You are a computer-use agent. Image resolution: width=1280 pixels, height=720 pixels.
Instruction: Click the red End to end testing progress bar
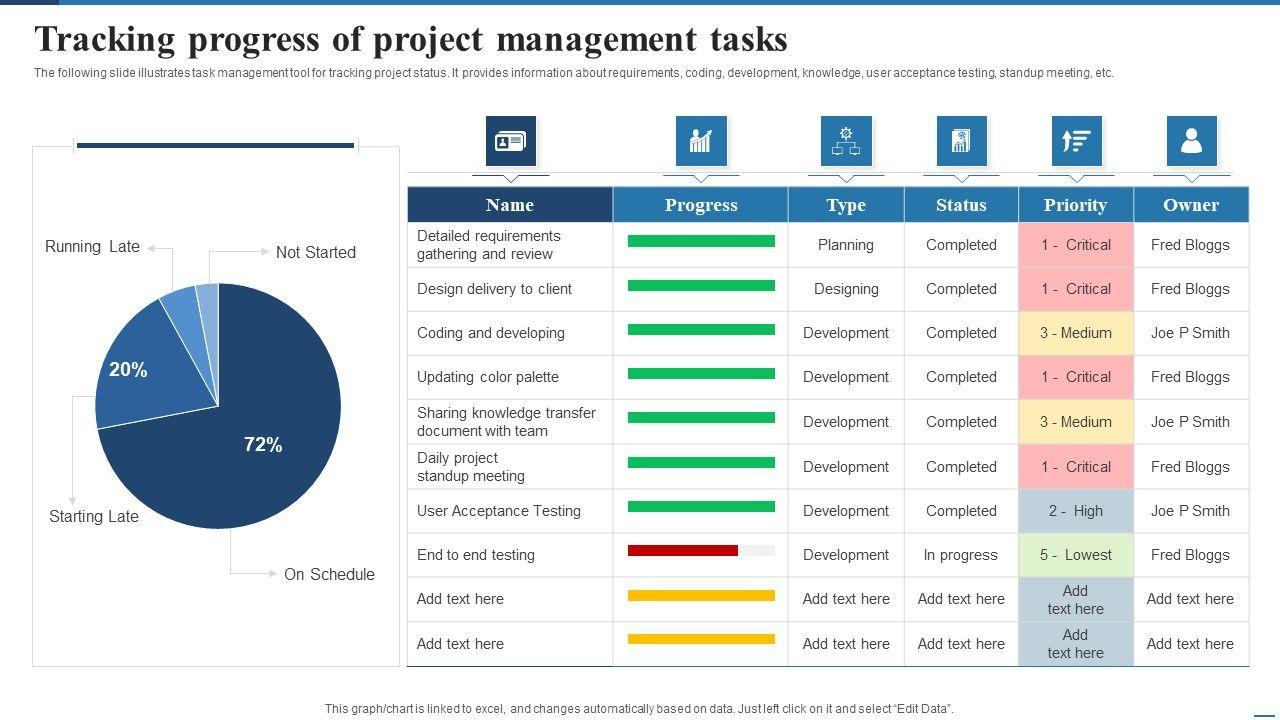point(683,551)
